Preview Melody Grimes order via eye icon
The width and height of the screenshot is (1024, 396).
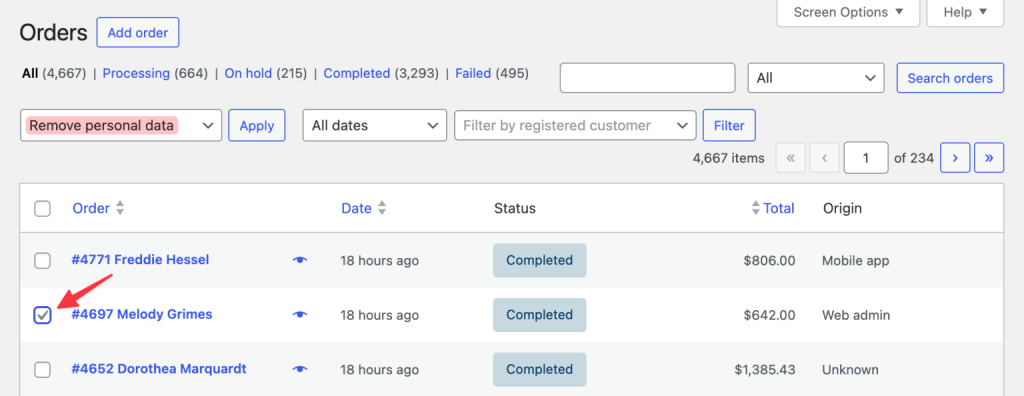pyautogui.click(x=300, y=314)
